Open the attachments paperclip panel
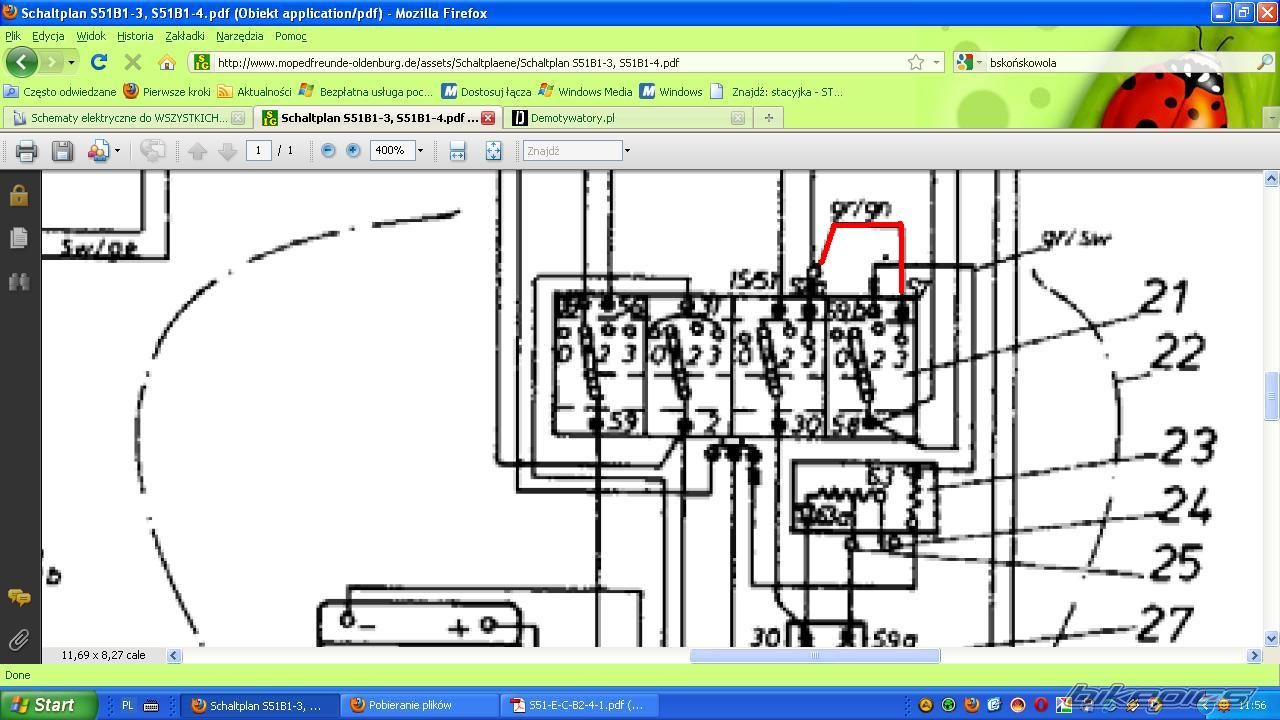This screenshot has width=1280, height=720. [x=18, y=639]
